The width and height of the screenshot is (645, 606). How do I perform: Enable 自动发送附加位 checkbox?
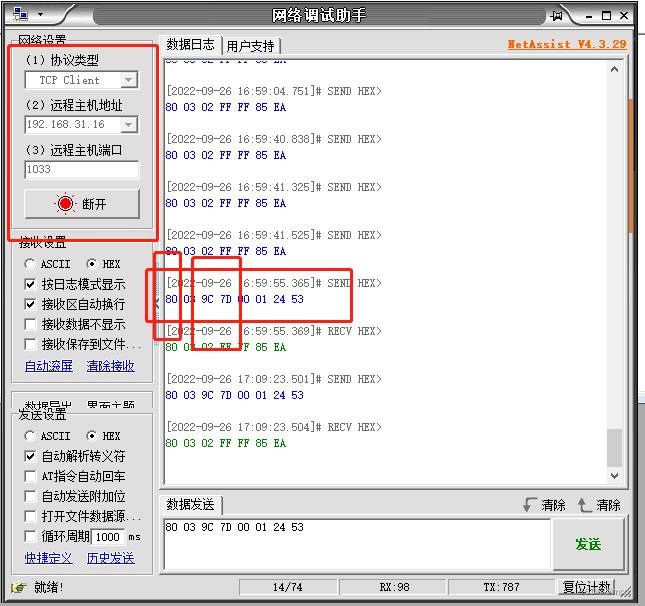coord(30,497)
